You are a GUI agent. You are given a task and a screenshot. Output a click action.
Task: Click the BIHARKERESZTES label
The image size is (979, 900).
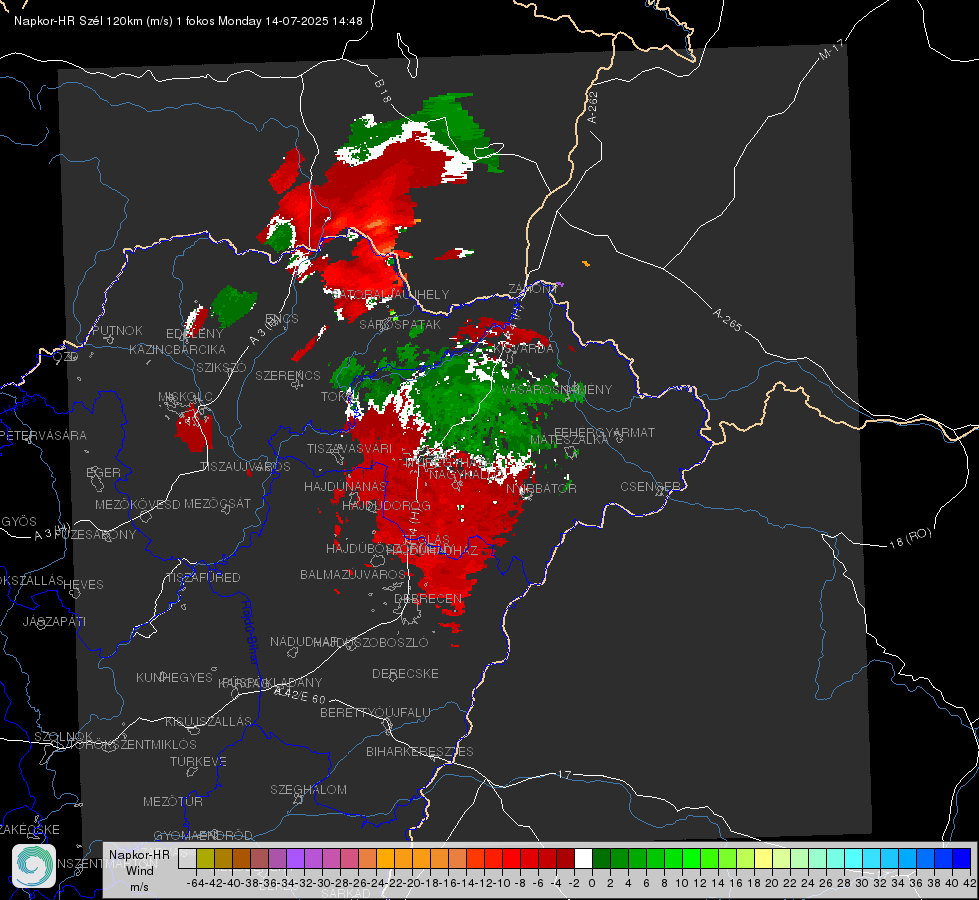420,751
